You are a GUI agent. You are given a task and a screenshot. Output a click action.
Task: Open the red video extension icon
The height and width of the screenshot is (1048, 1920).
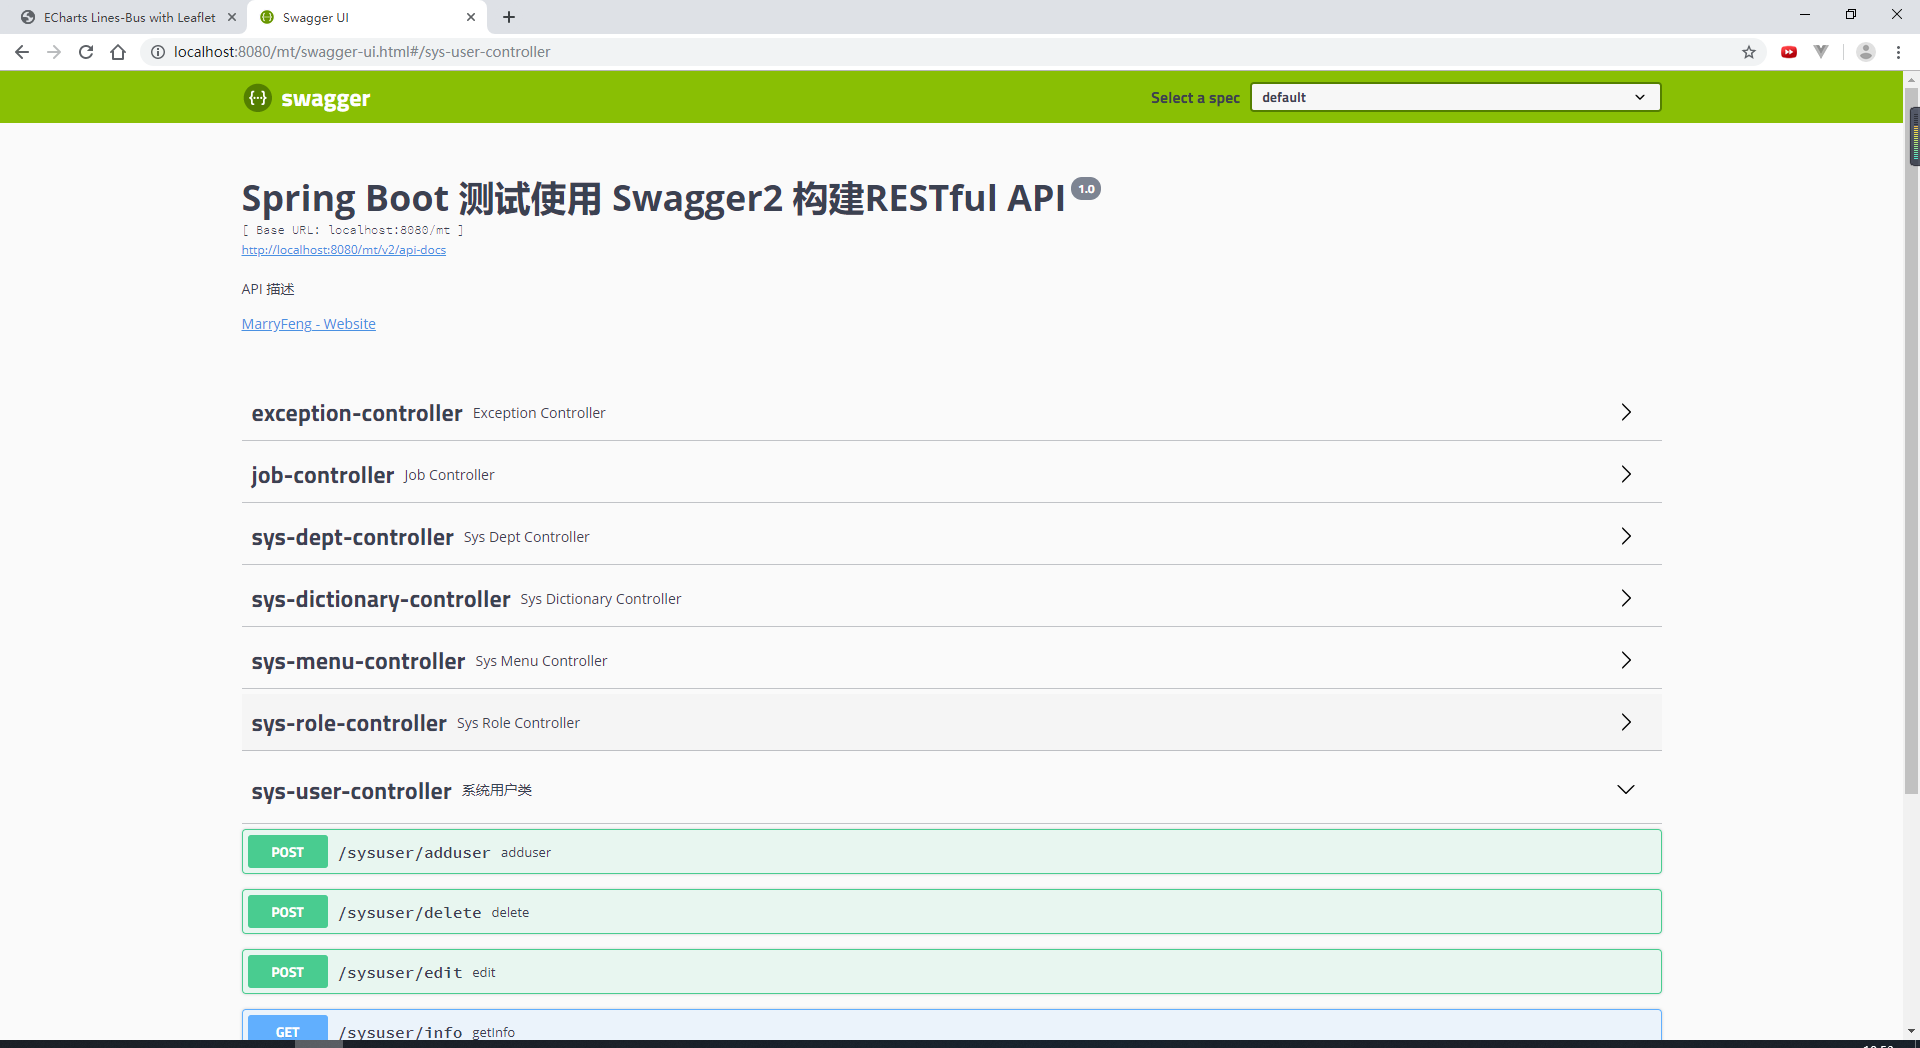pos(1789,52)
